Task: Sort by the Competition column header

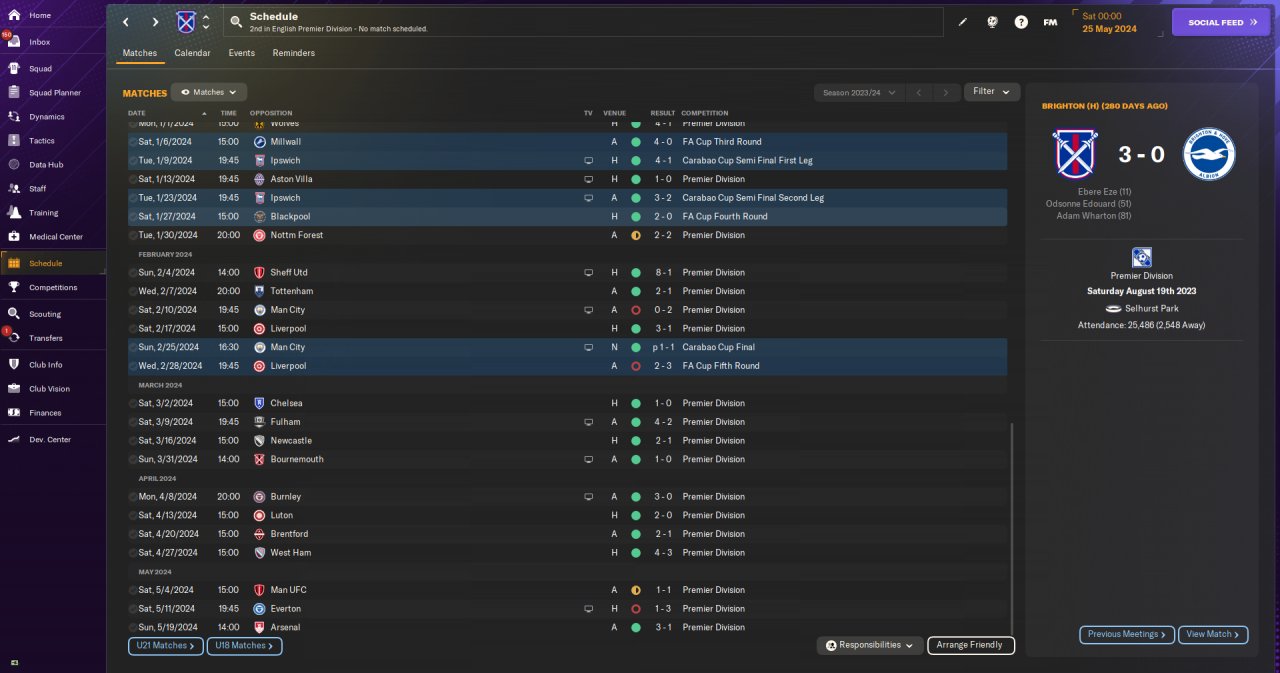Action: (x=705, y=113)
